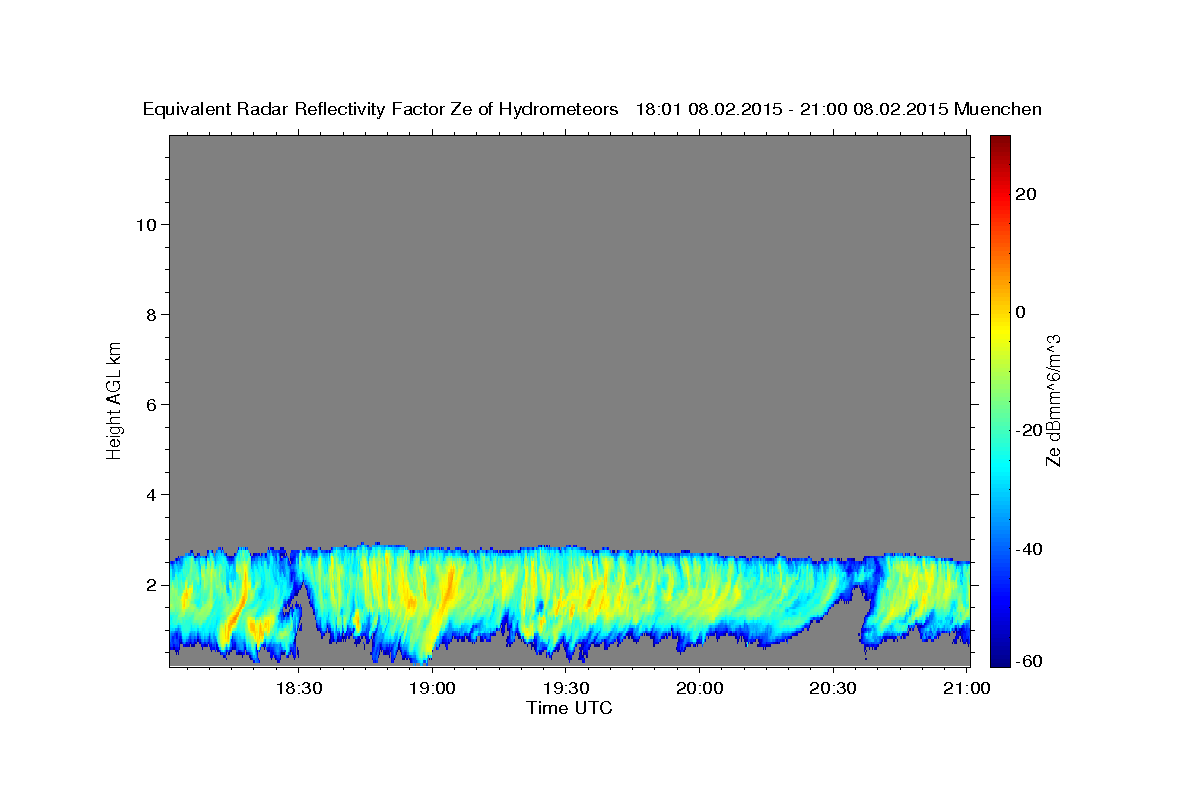1200x800 pixels.
Task: Click the '21:00' time tick label
Action: tap(967, 689)
